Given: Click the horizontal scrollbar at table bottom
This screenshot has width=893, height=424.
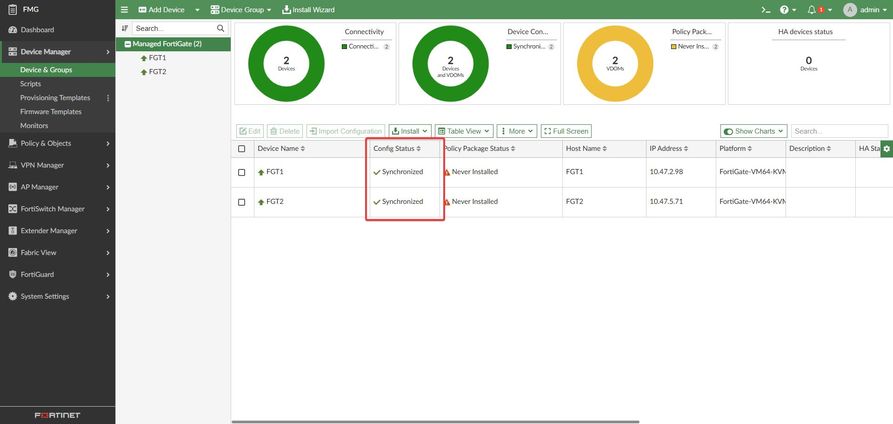Looking at the screenshot, I should 436,422.
